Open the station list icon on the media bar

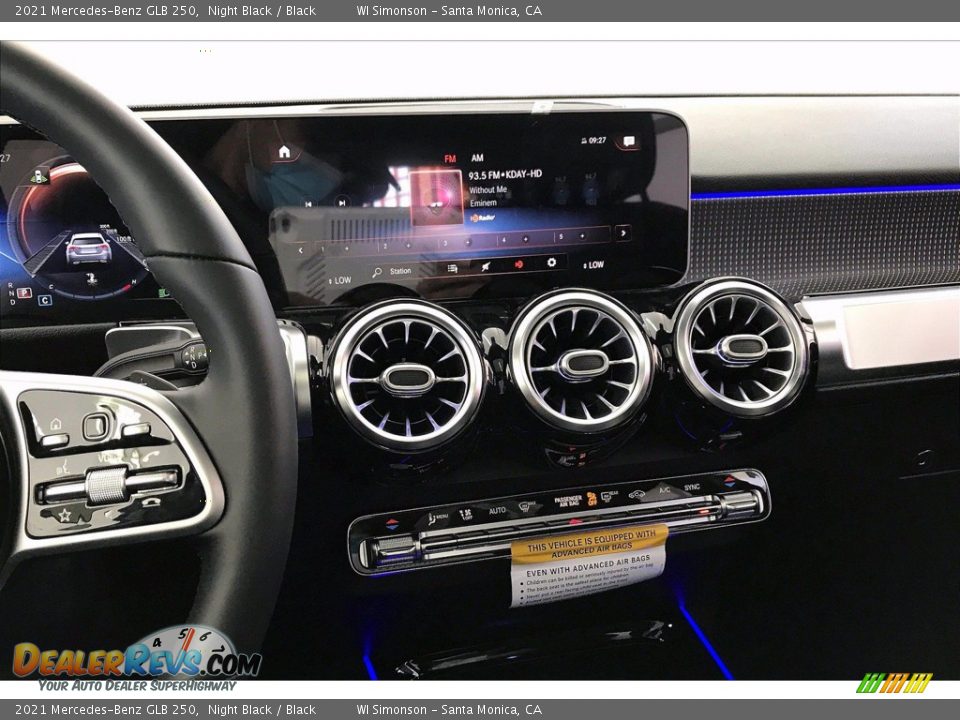tap(451, 267)
